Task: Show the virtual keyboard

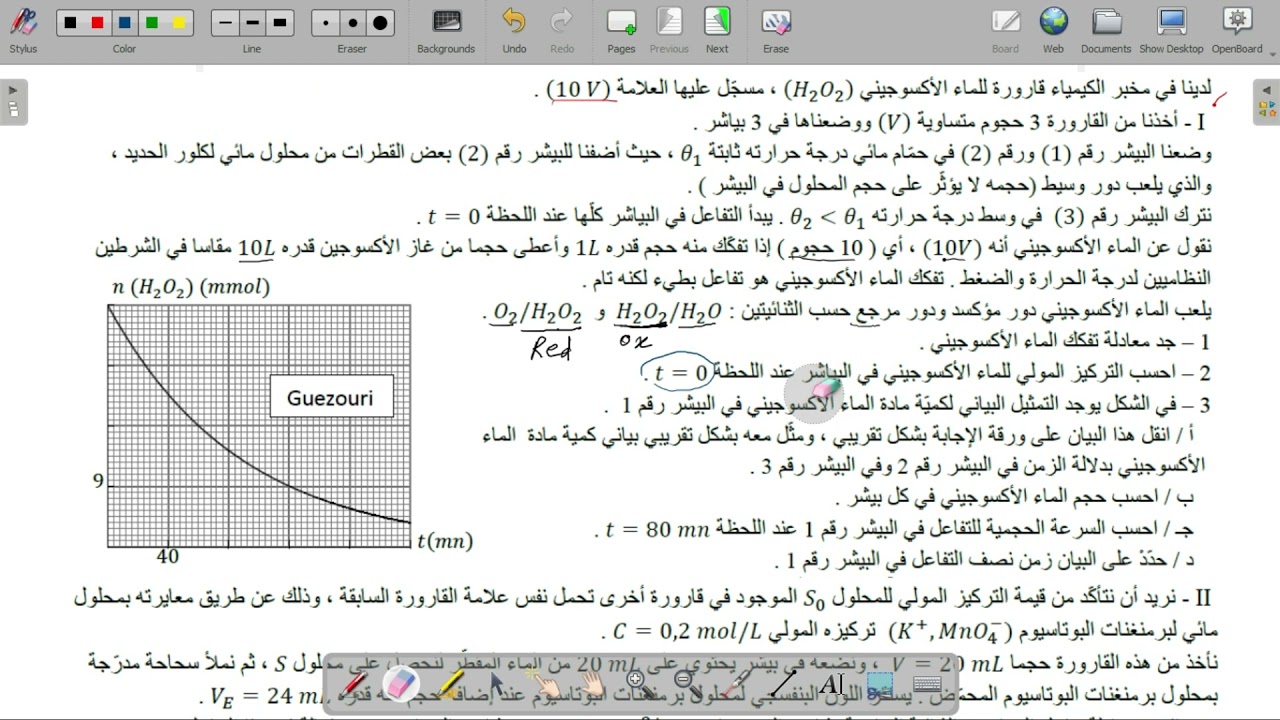Action: pyautogui.click(x=927, y=686)
